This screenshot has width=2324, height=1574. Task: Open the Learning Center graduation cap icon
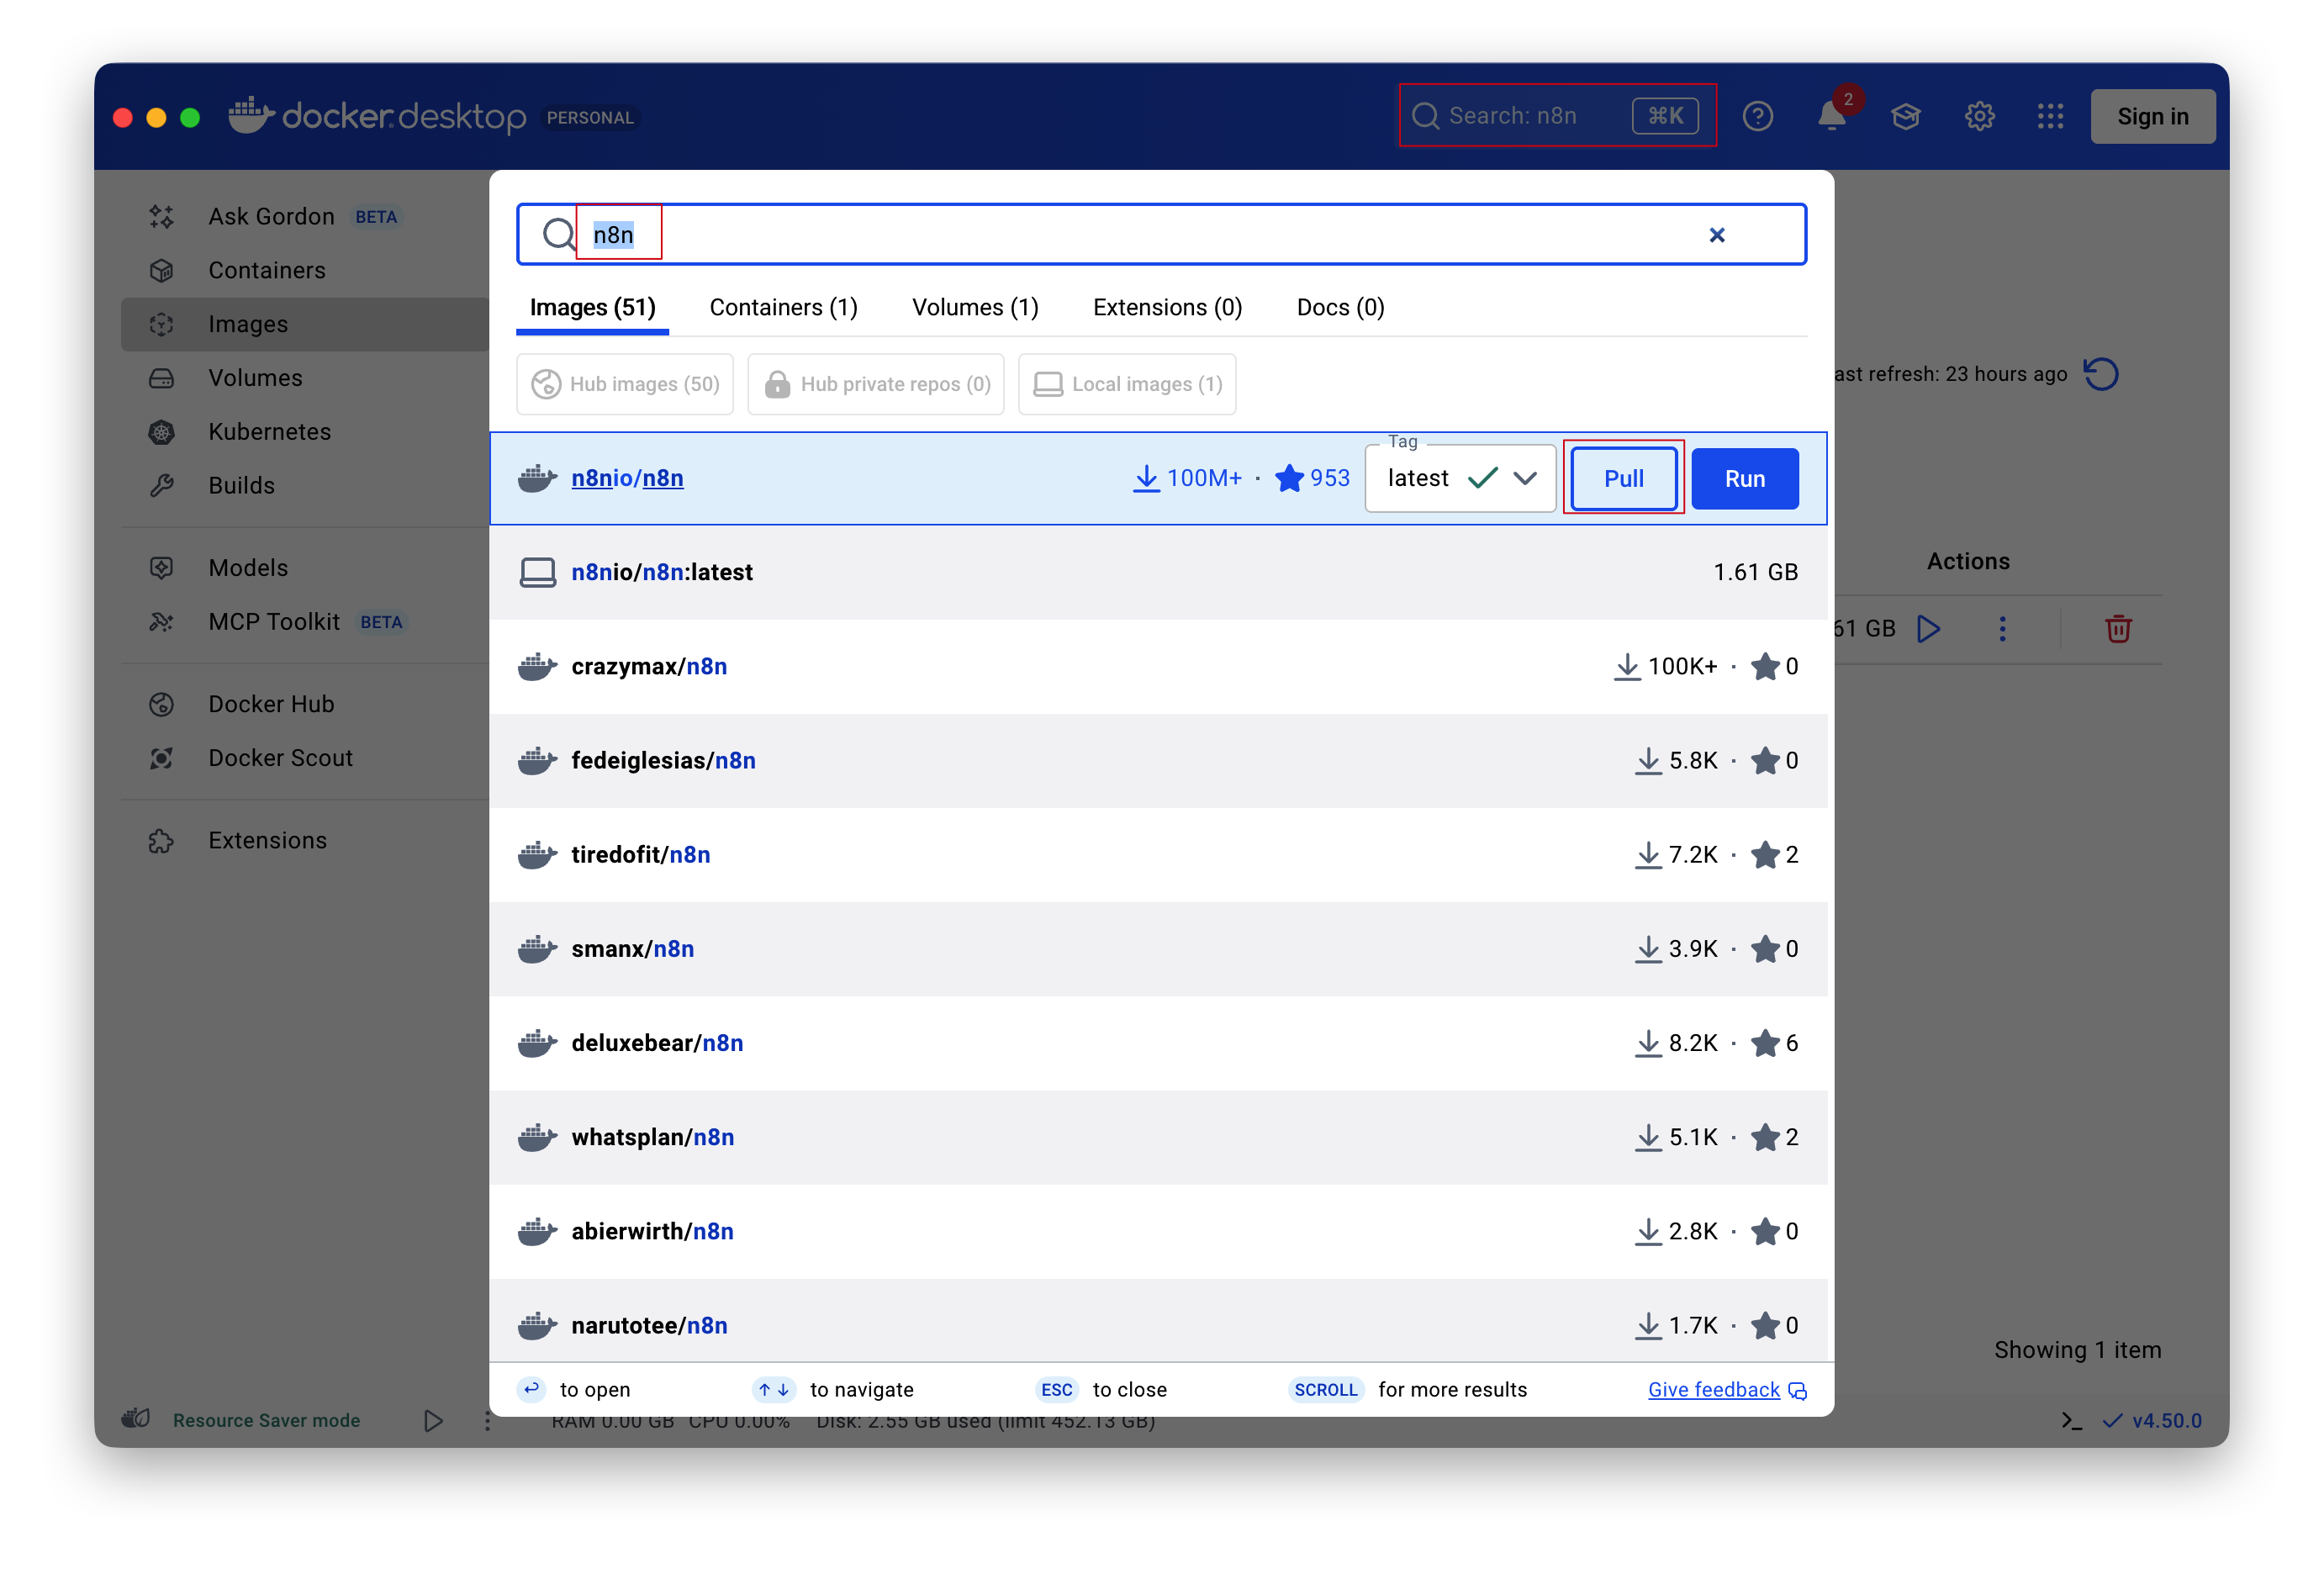tap(1905, 117)
